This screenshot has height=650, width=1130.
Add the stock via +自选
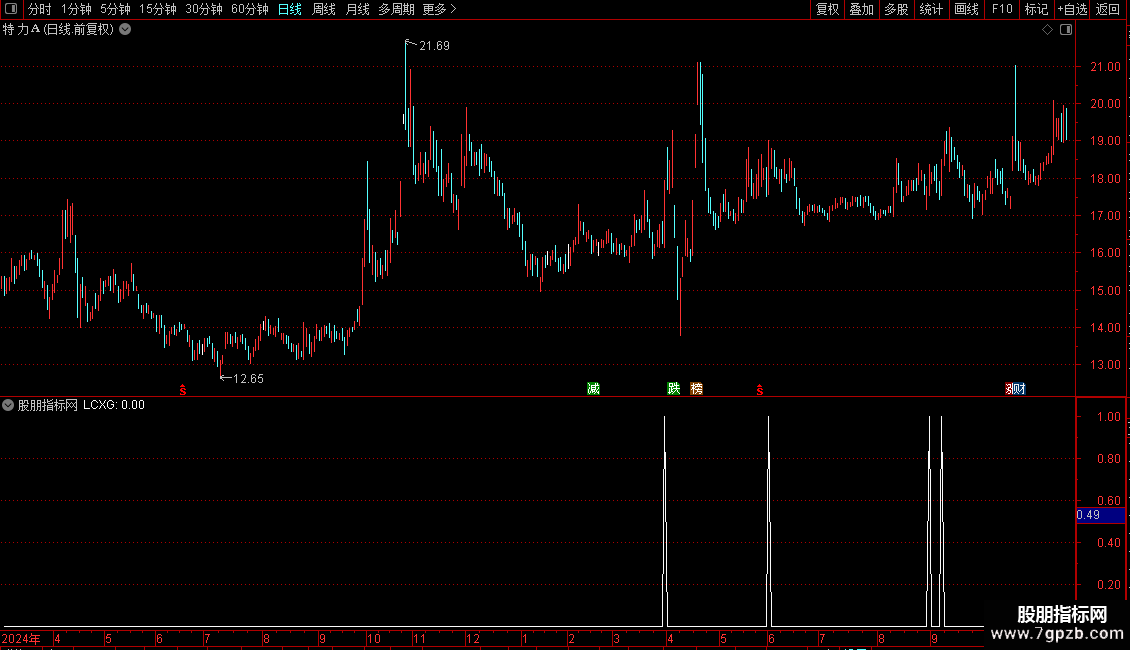(x=1072, y=9)
